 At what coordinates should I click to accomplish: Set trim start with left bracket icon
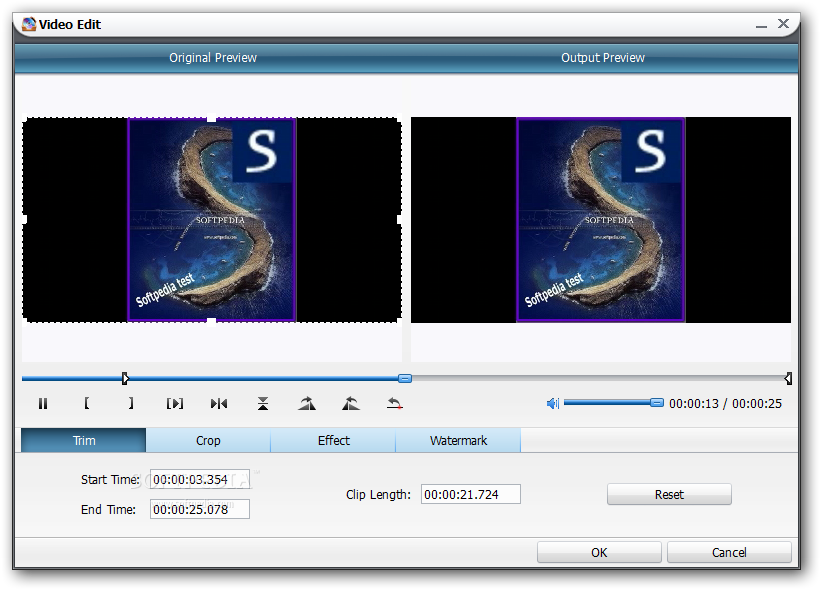tap(87, 403)
